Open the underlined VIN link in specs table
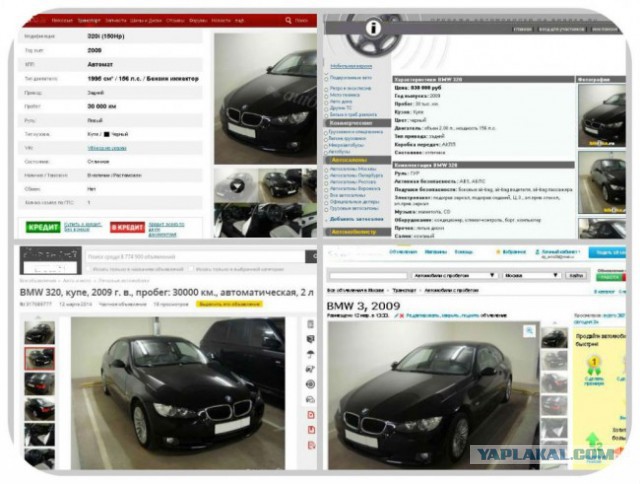Viewport: 640px width, 484px height. pos(107,148)
